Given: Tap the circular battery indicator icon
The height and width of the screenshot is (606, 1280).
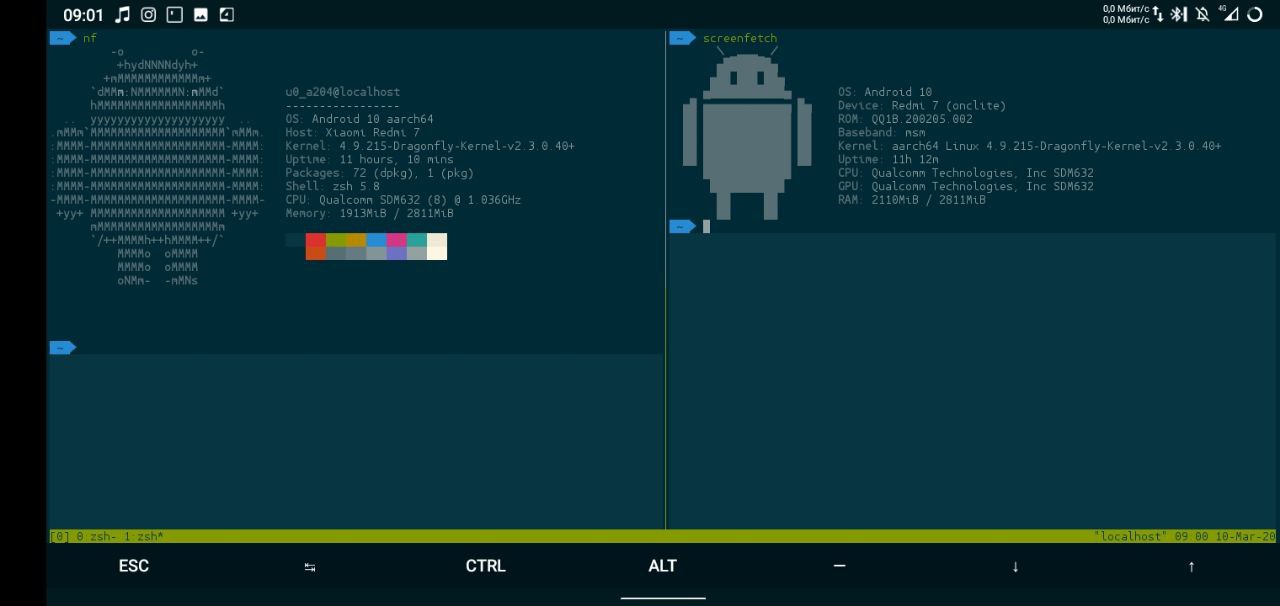Looking at the screenshot, I should (x=1254, y=14).
